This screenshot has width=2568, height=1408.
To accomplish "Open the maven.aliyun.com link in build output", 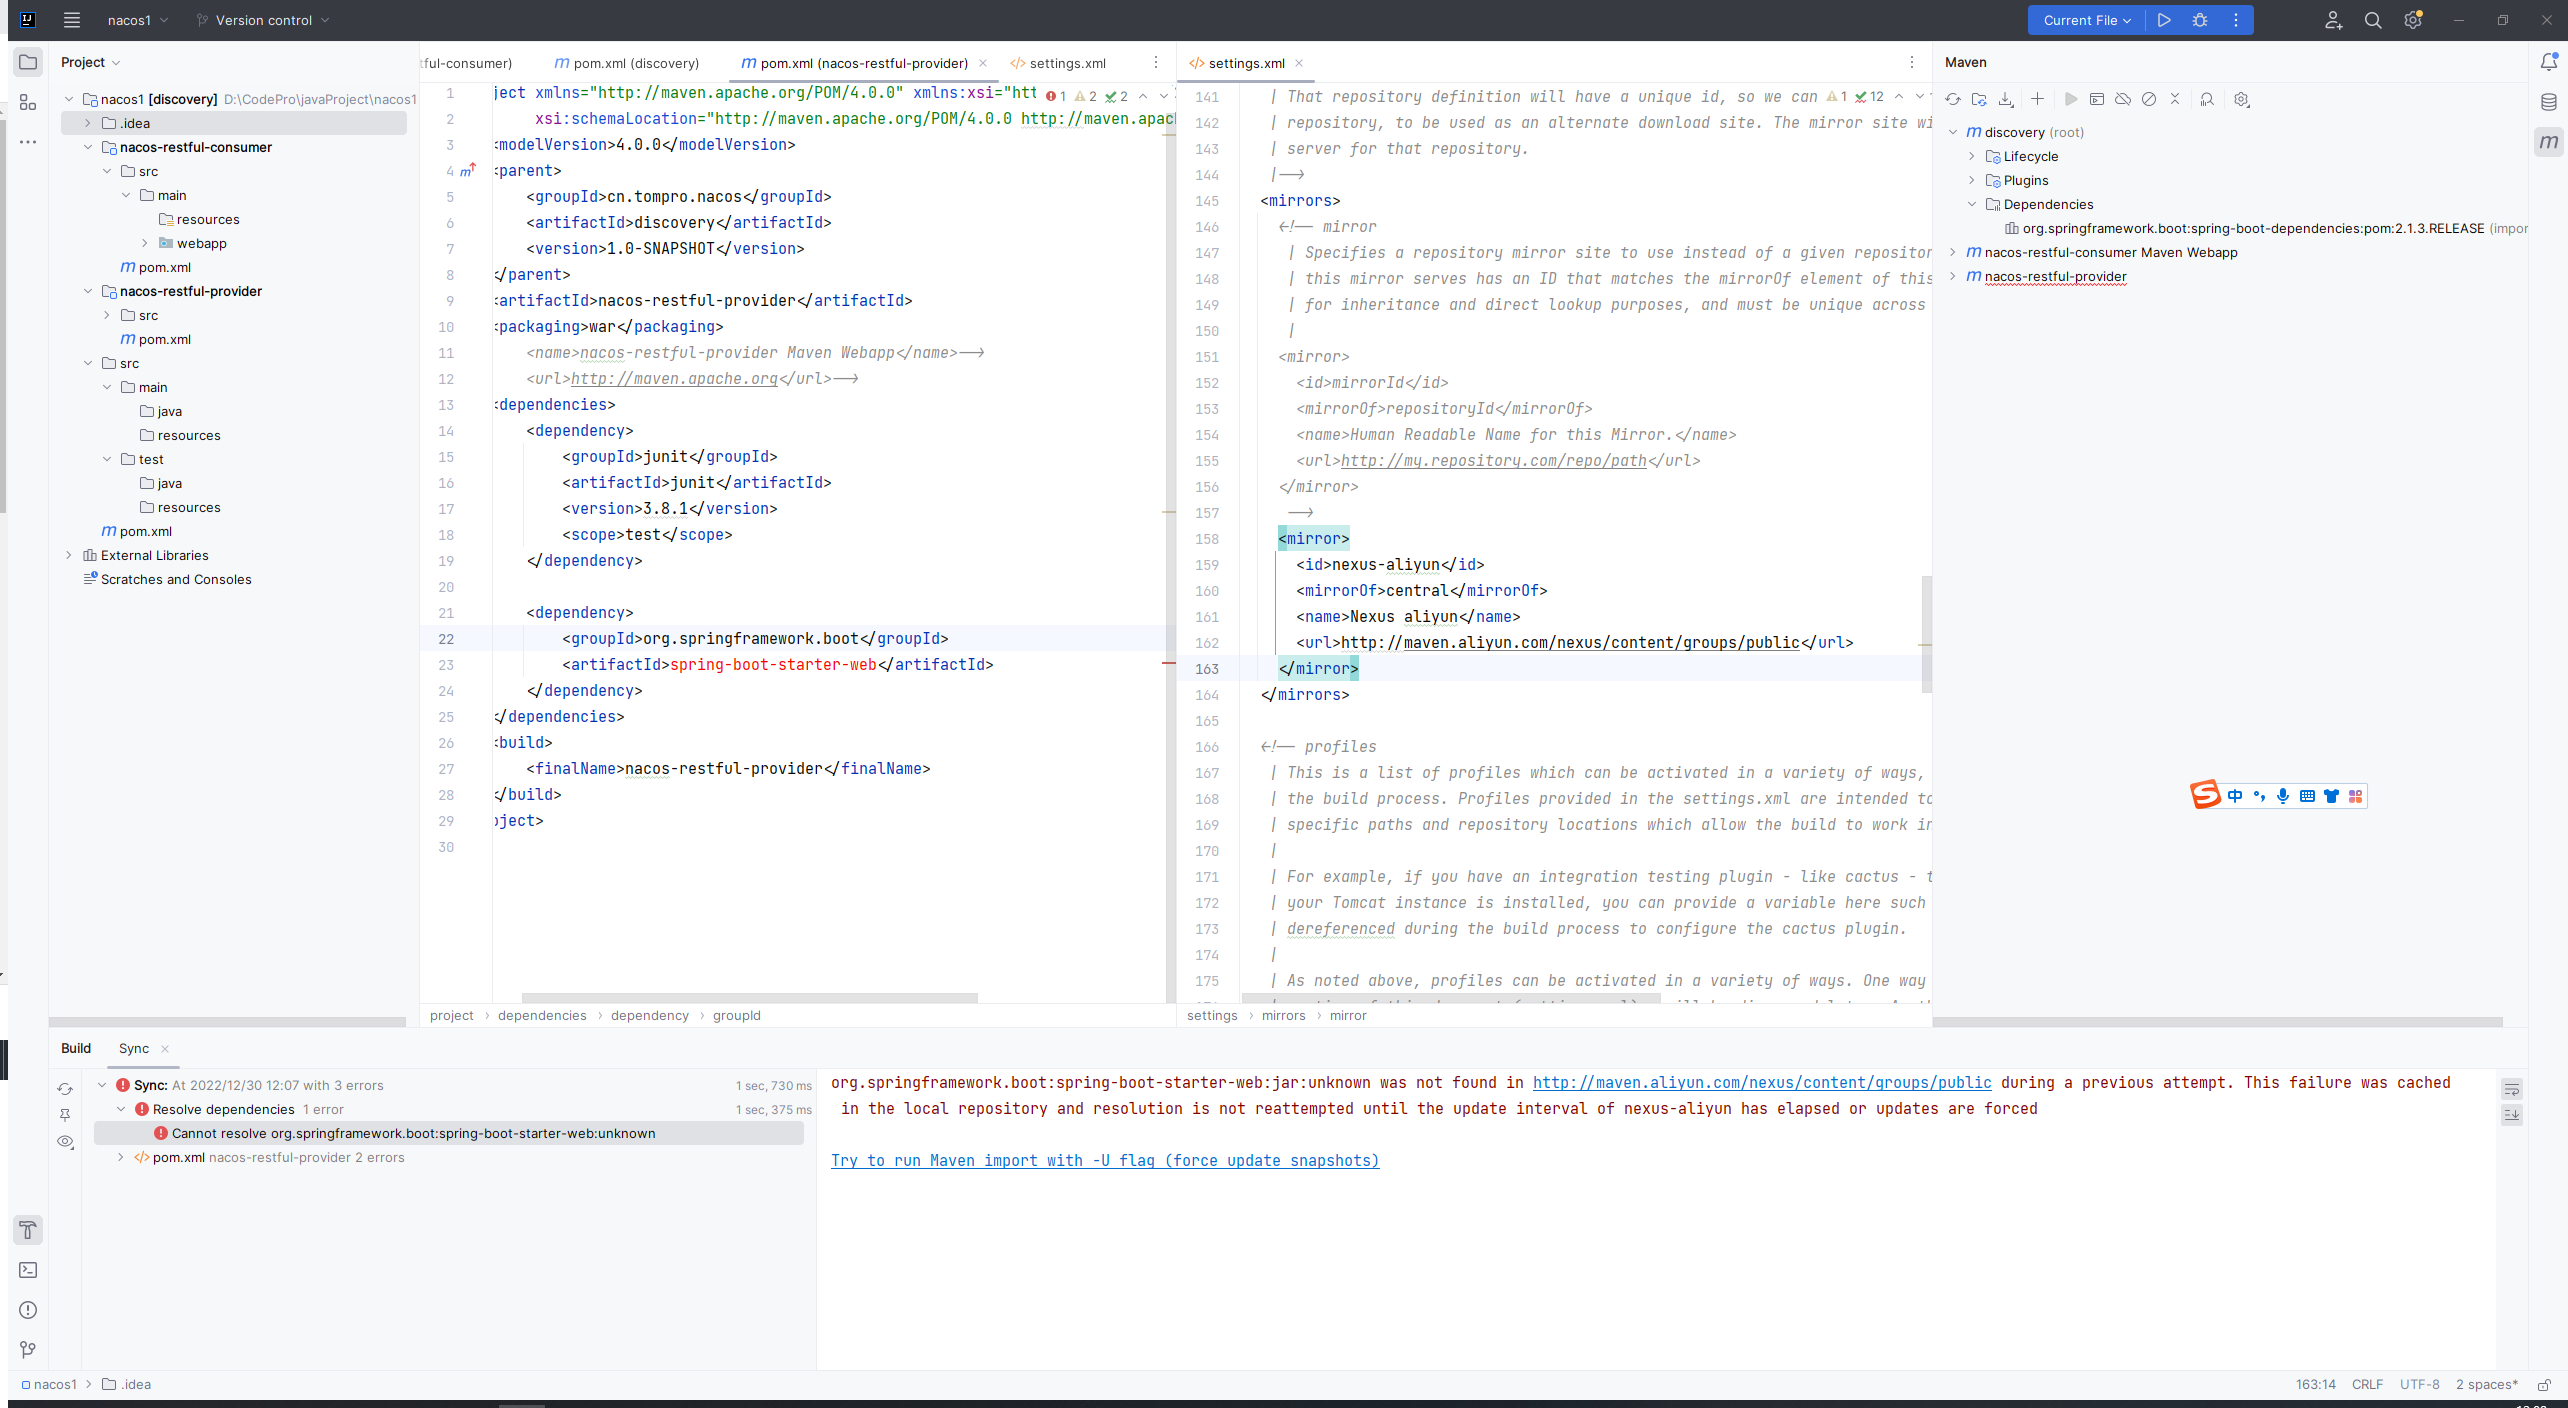I will tap(1762, 1082).
